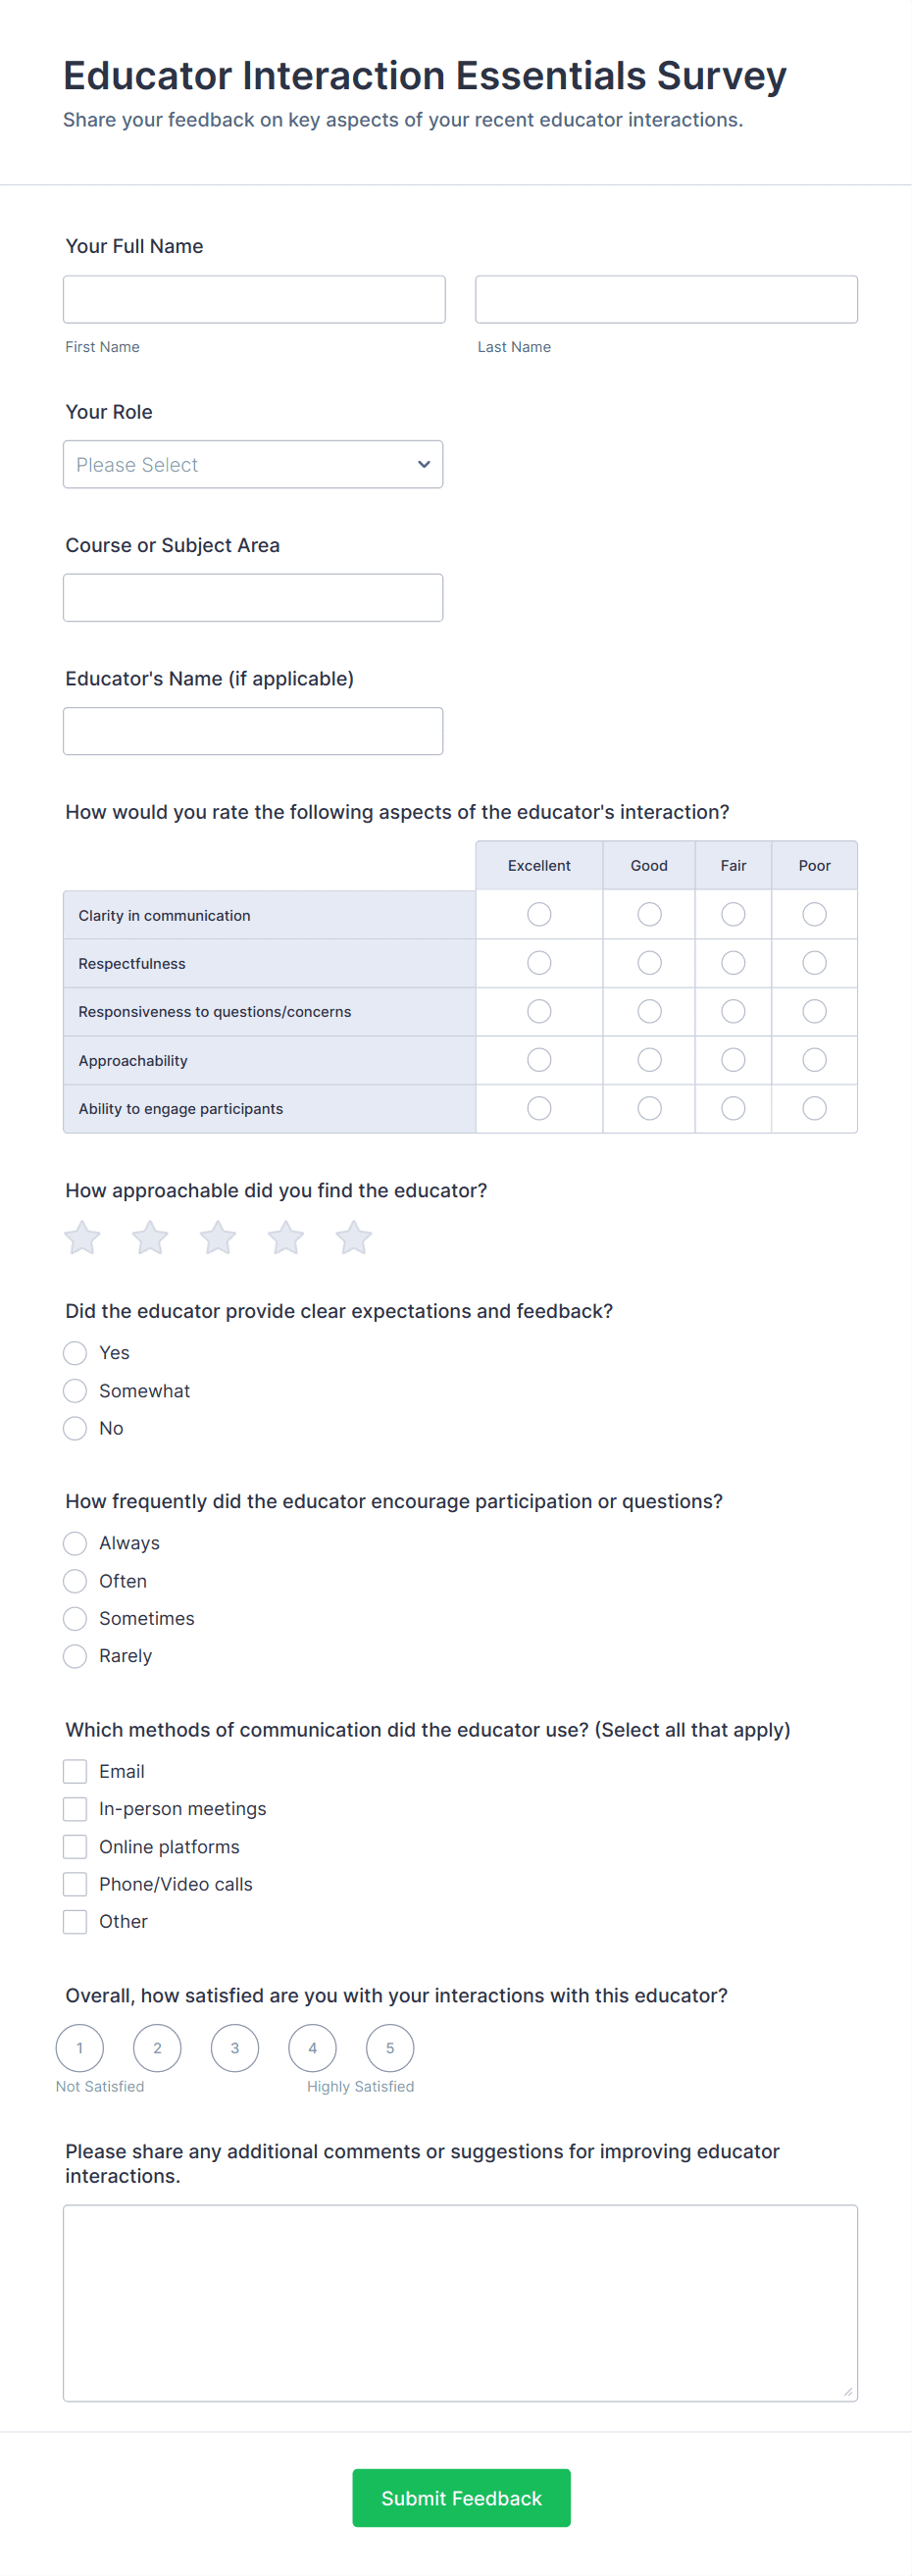Screen dimensions: 912x2576
Task: Select the third star rating
Action: [x=218, y=1238]
